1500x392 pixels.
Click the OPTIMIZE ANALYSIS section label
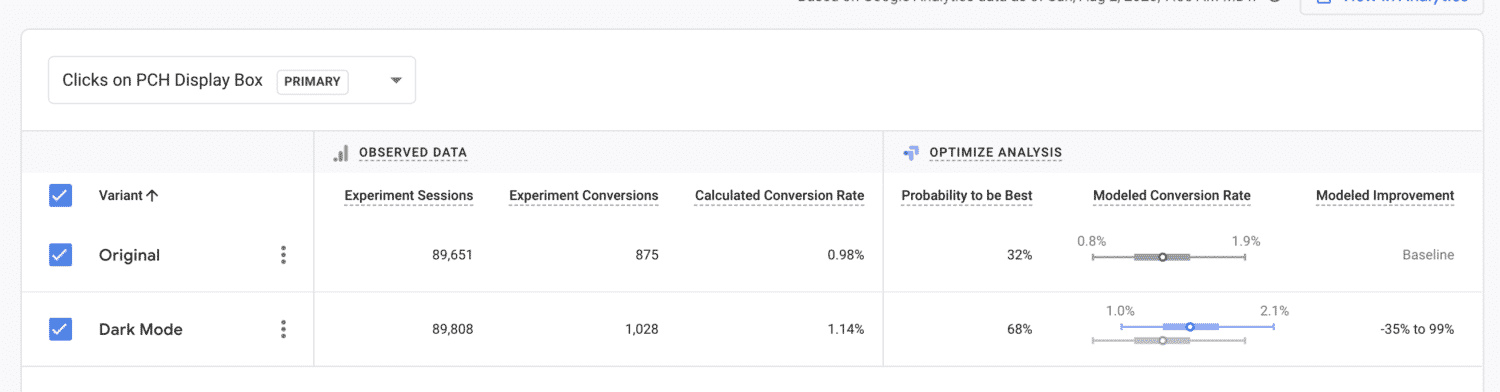pyautogui.click(x=996, y=153)
